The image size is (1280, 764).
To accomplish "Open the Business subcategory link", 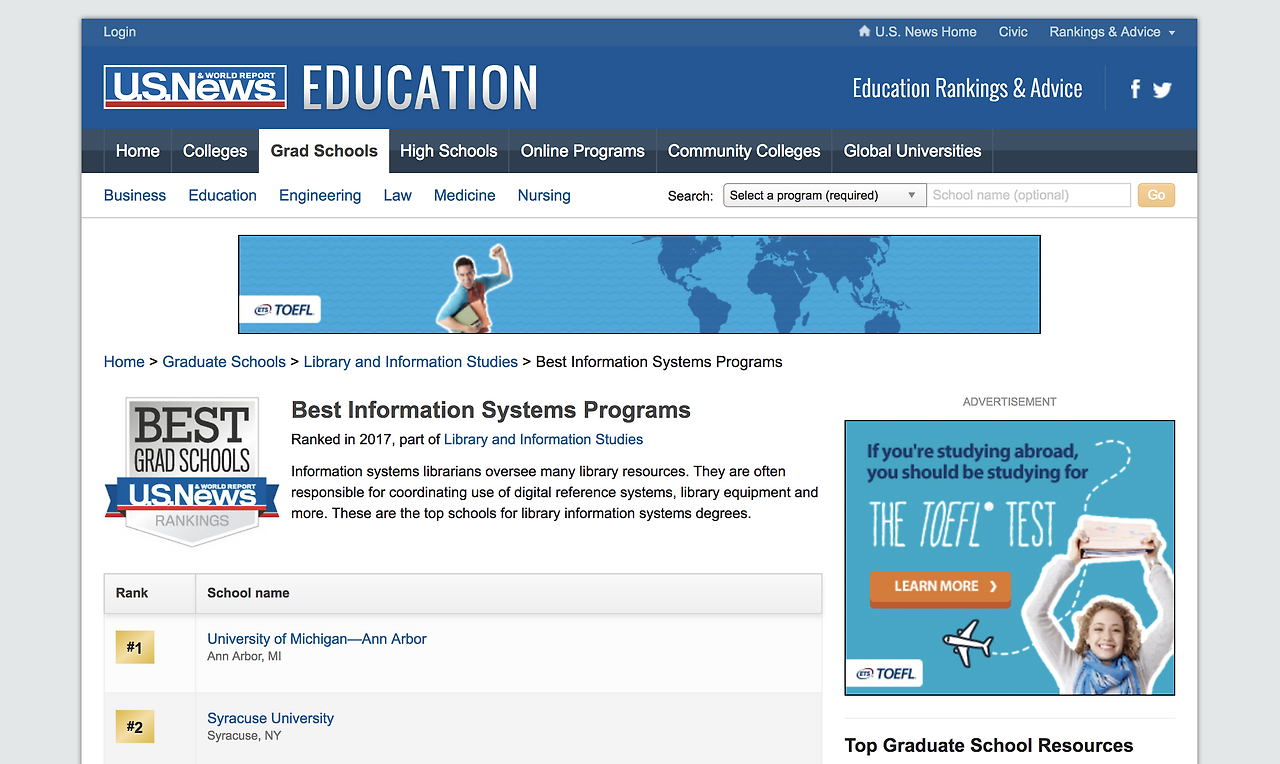I will tap(135, 195).
